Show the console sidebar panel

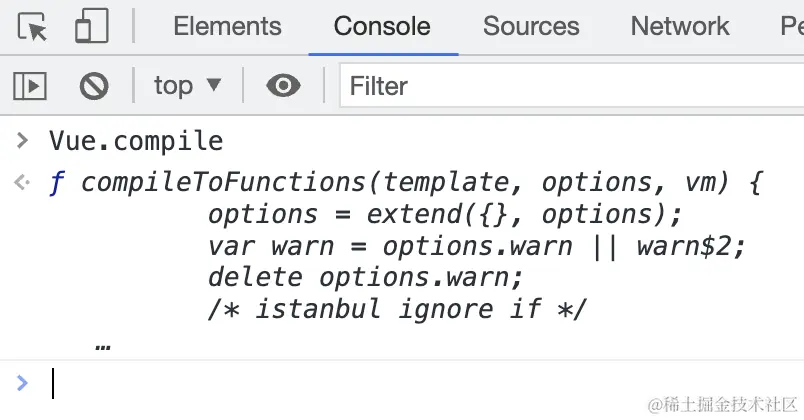[x=30, y=86]
